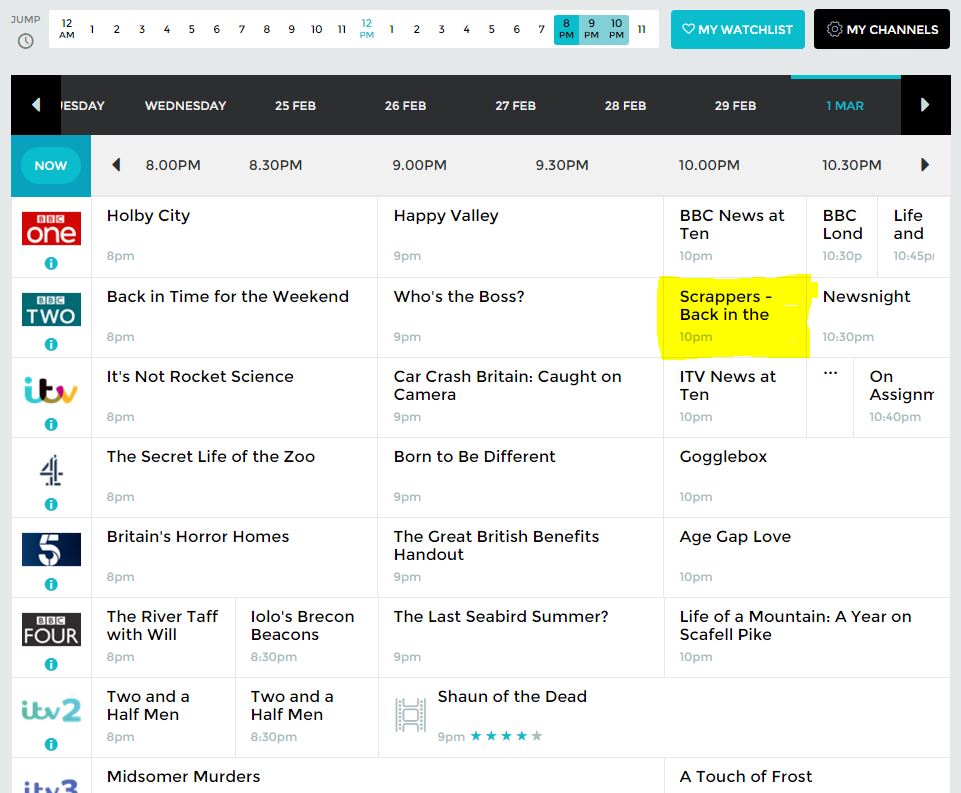961x793 pixels.
Task: Open Back in Time for the Weekend
Action: (x=234, y=317)
